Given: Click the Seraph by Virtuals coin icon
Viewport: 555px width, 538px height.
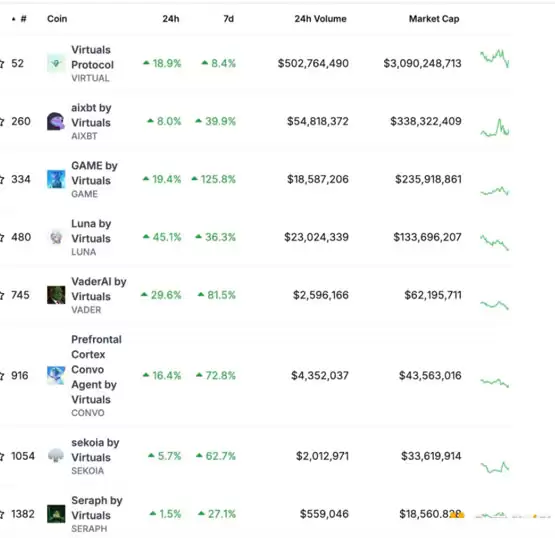Looking at the screenshot, I should pyautogui.click(x=56, y=514).
